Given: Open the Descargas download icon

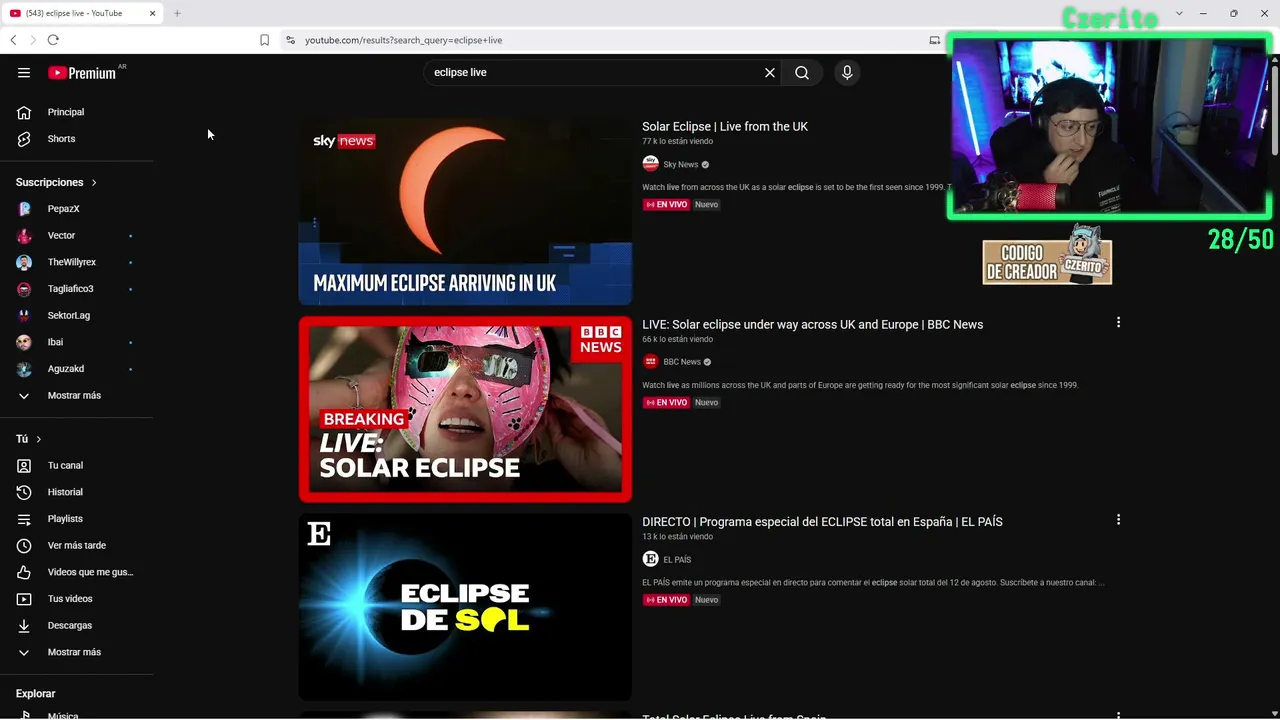Looking at the screenshot, I should coord(24,626).
